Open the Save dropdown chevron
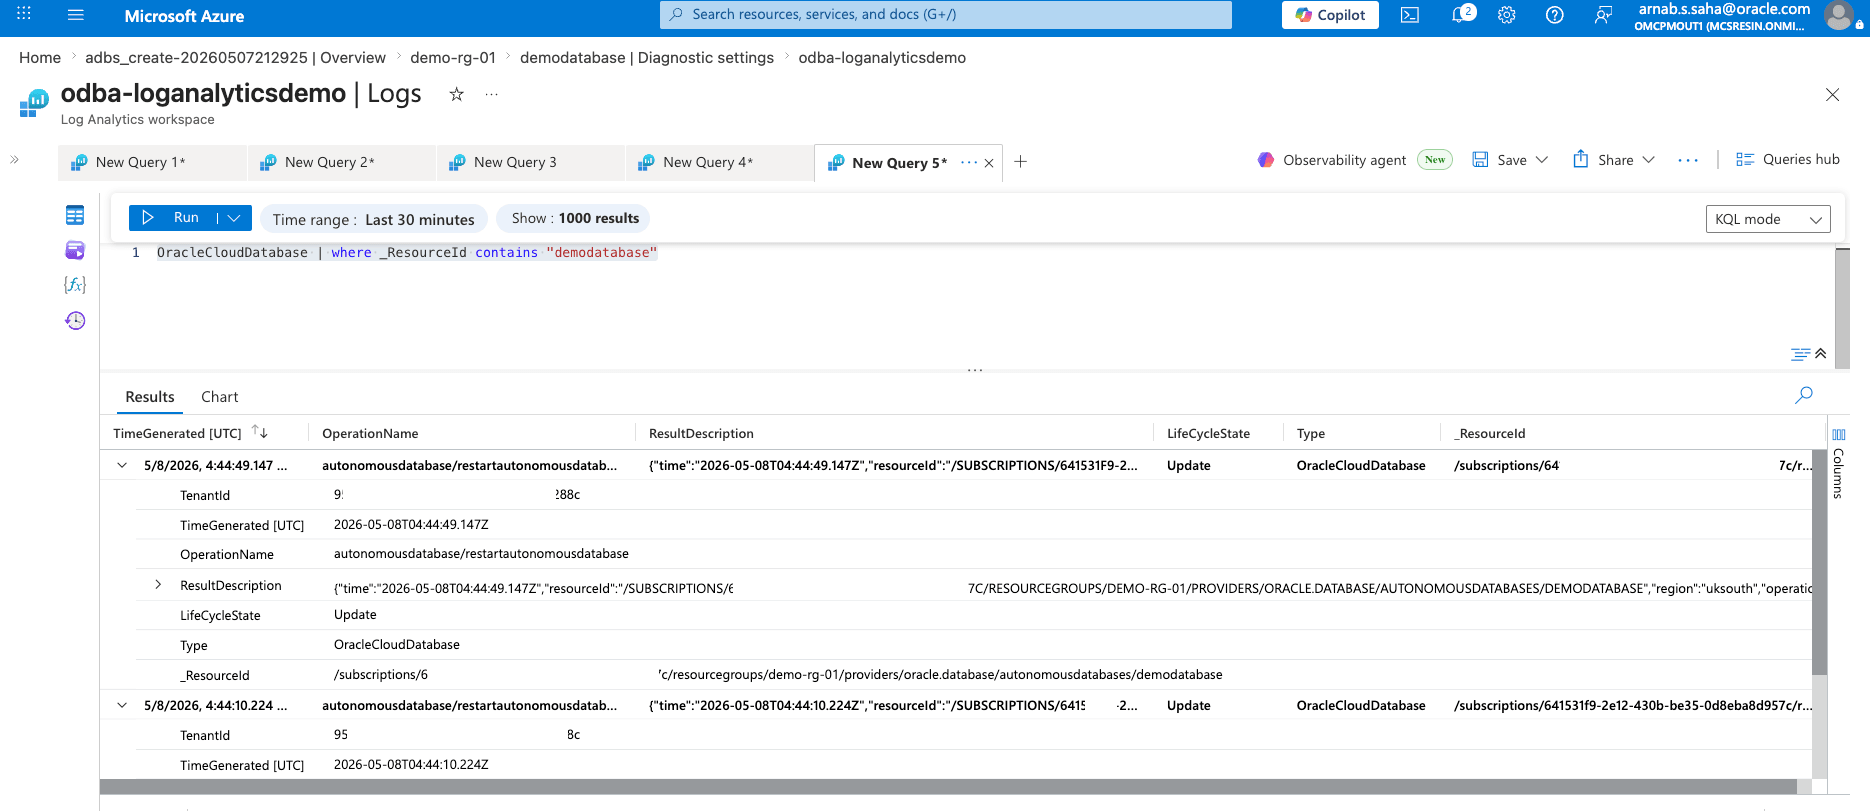 click(x=1542, y=160)
